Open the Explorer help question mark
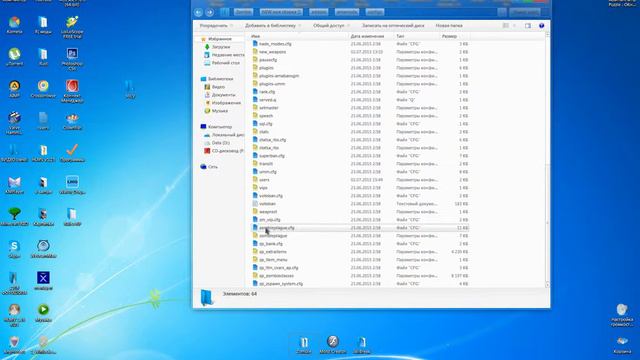 pos(542,26)
